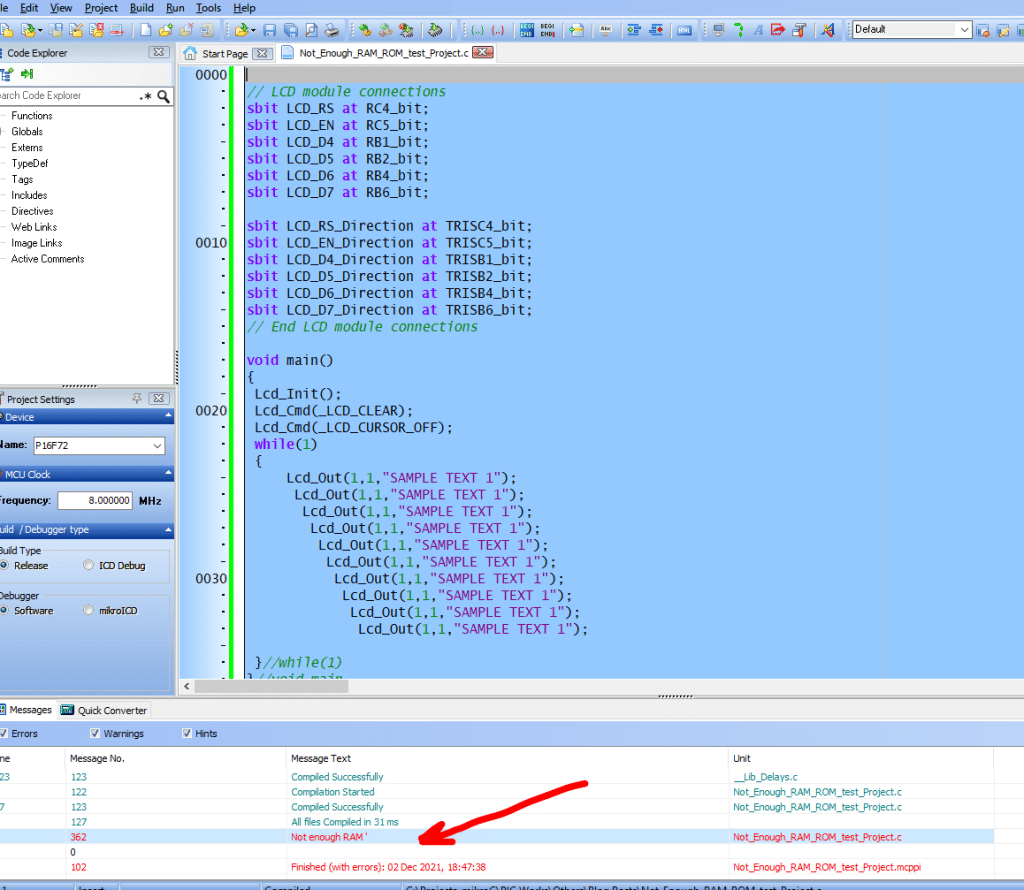Open the Project menu
Screen dimensions: 1024x890
click(101, 8)
